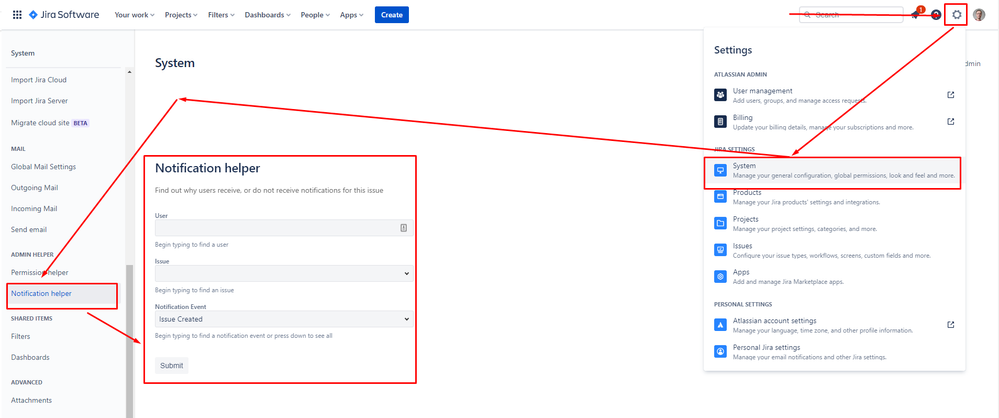Open User management external link icon
This screenshot has width=999, height=418.
click(x=951, y=95)
